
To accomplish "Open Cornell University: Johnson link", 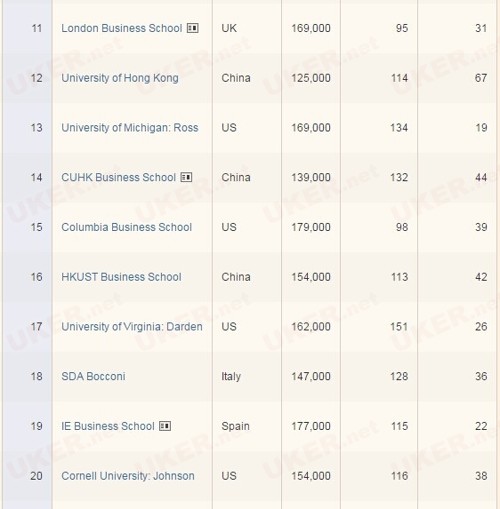I will pos(128,476).
